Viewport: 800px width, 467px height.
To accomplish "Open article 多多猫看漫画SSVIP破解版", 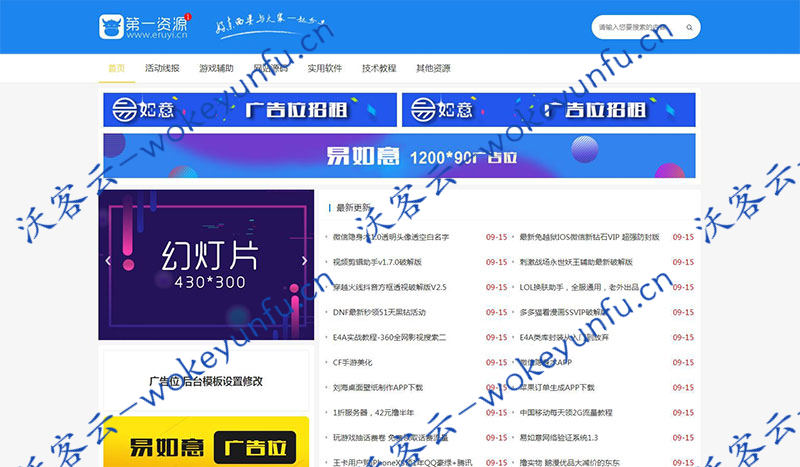I will coord(563,312).
